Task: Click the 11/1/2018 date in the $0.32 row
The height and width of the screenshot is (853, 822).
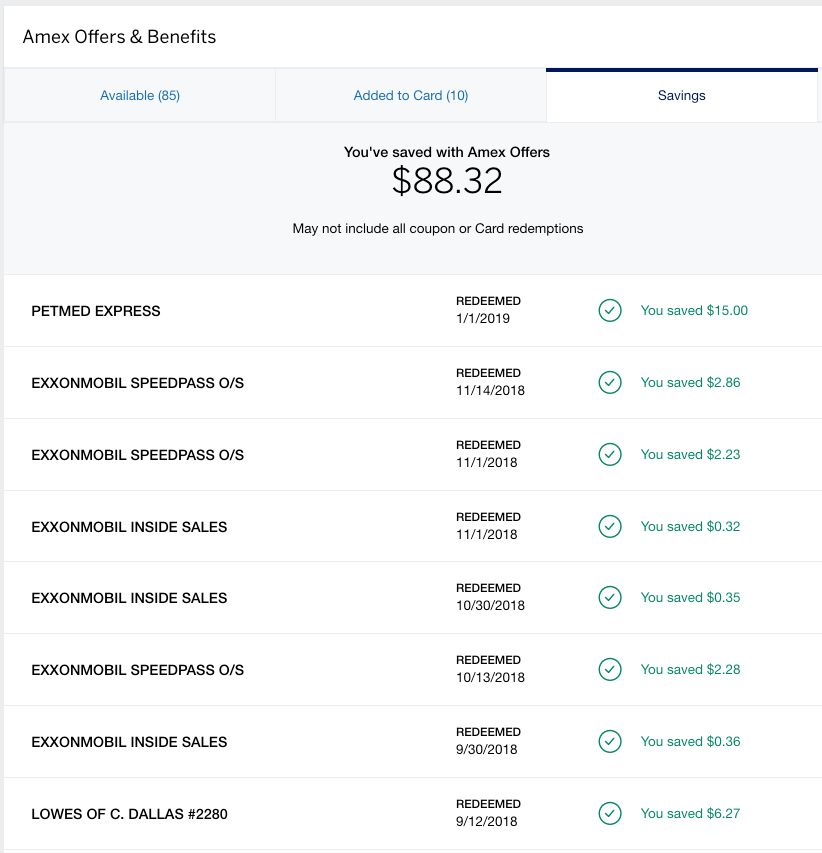Action: (486, 535)
